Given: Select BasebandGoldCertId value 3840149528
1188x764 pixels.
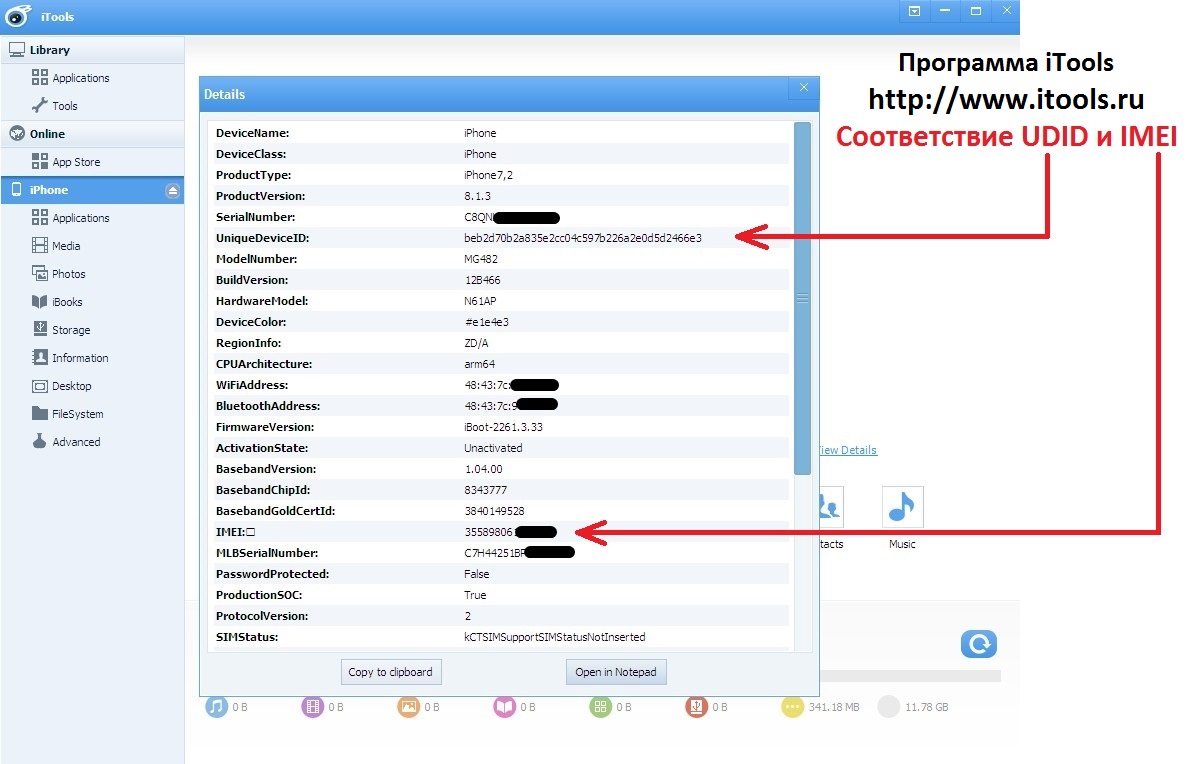Looking at the screenshot, I should [x=494, y=512].
